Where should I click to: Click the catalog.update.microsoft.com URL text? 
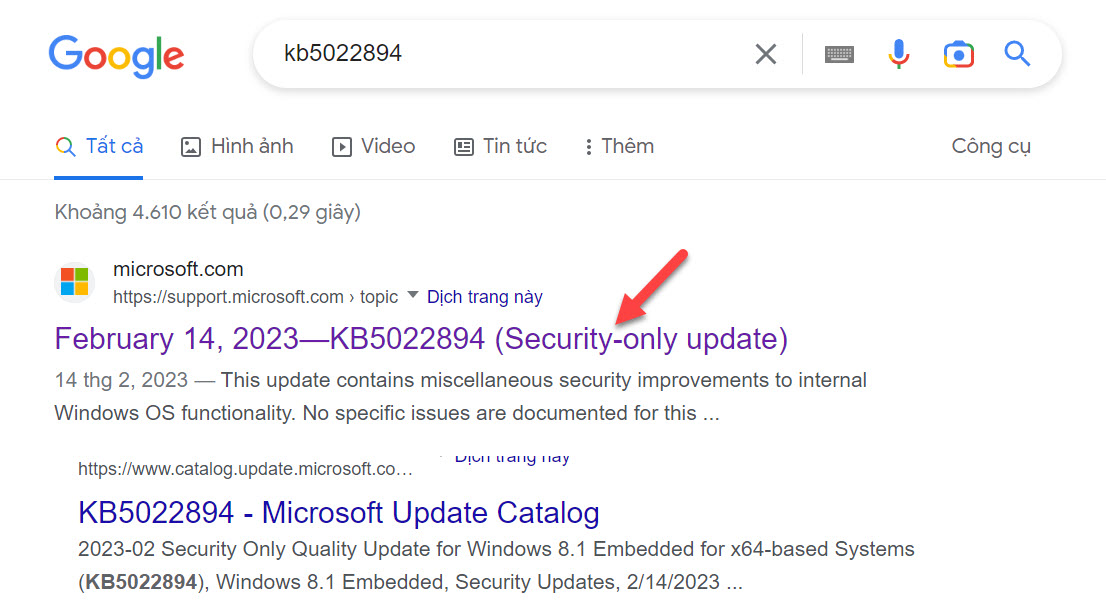coord(244,469)
